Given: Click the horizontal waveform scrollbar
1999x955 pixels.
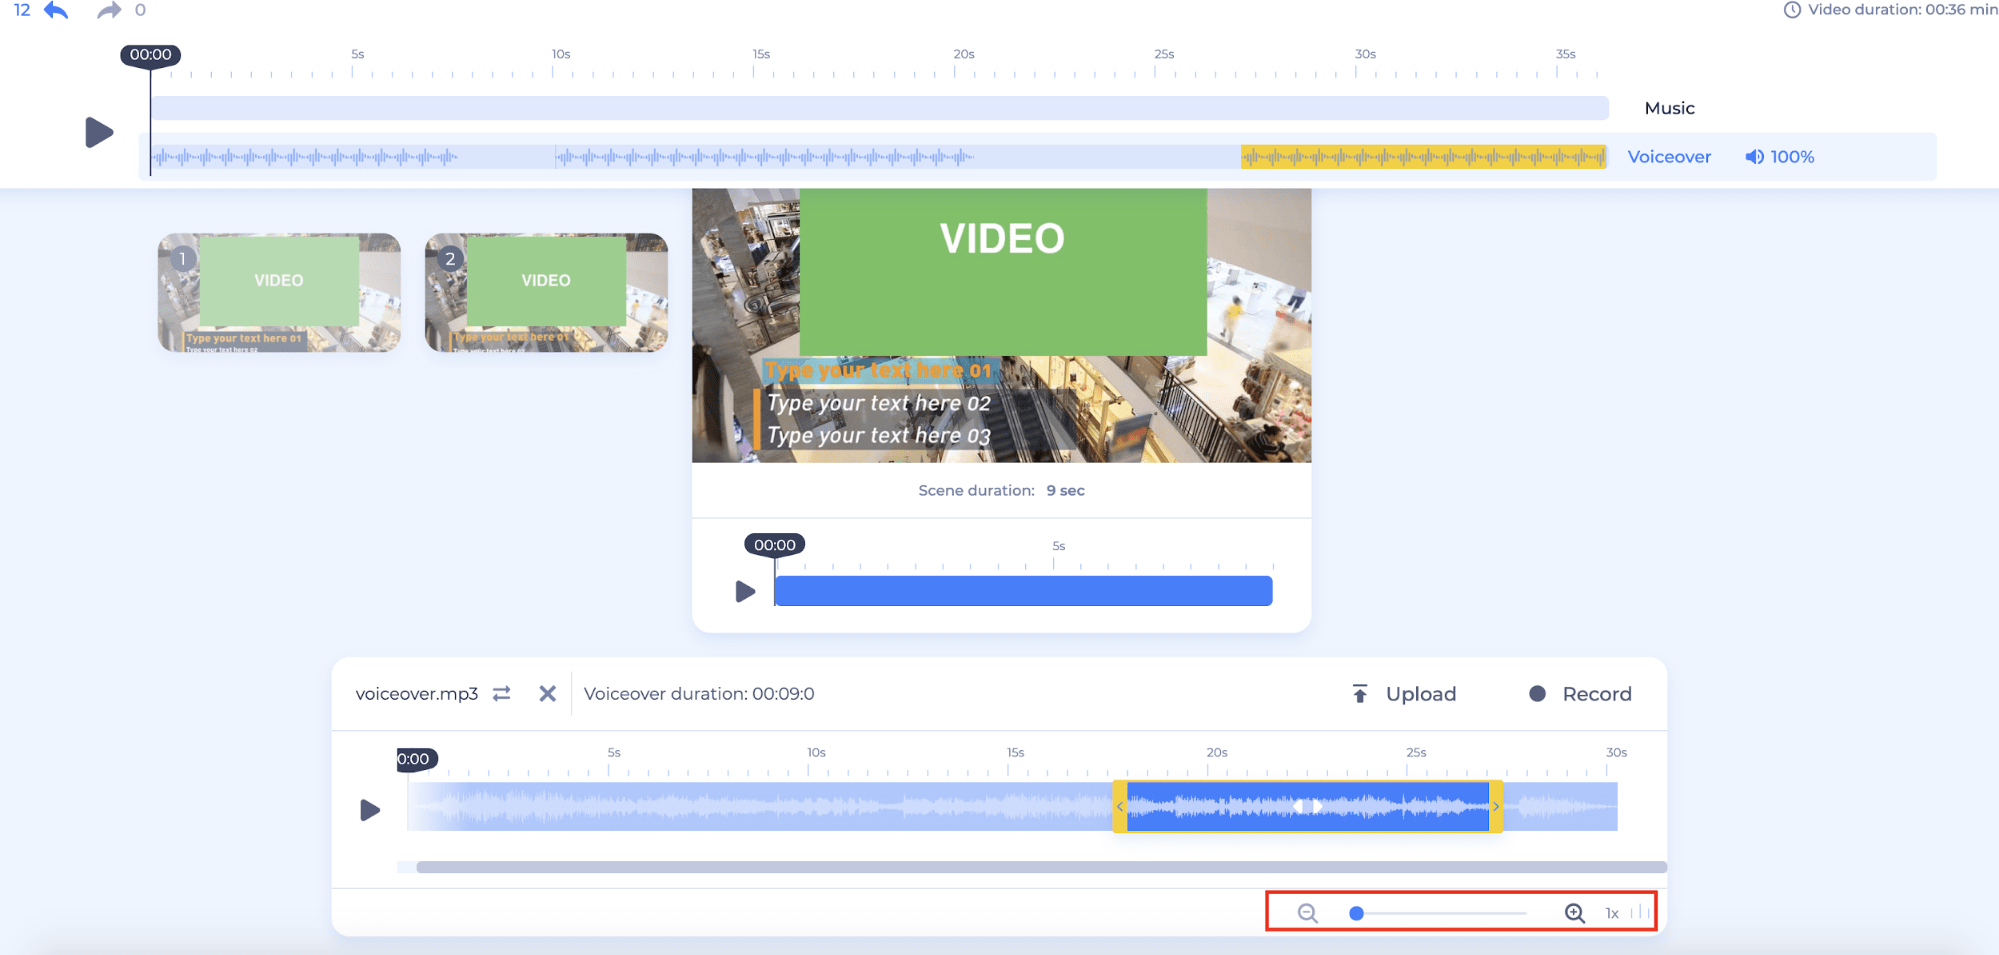Looking at the screenshot, I should click(x=1040, y=867).
